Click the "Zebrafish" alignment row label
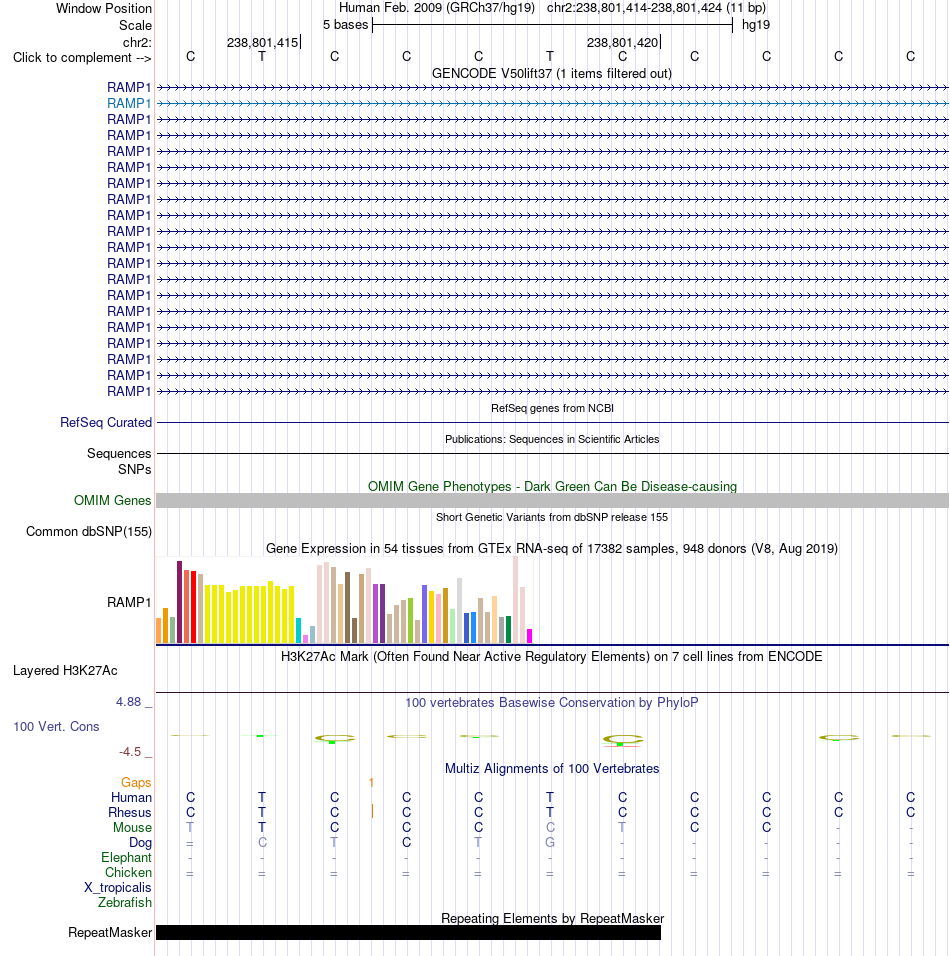The image size is (950, 956). pos(125,902)
